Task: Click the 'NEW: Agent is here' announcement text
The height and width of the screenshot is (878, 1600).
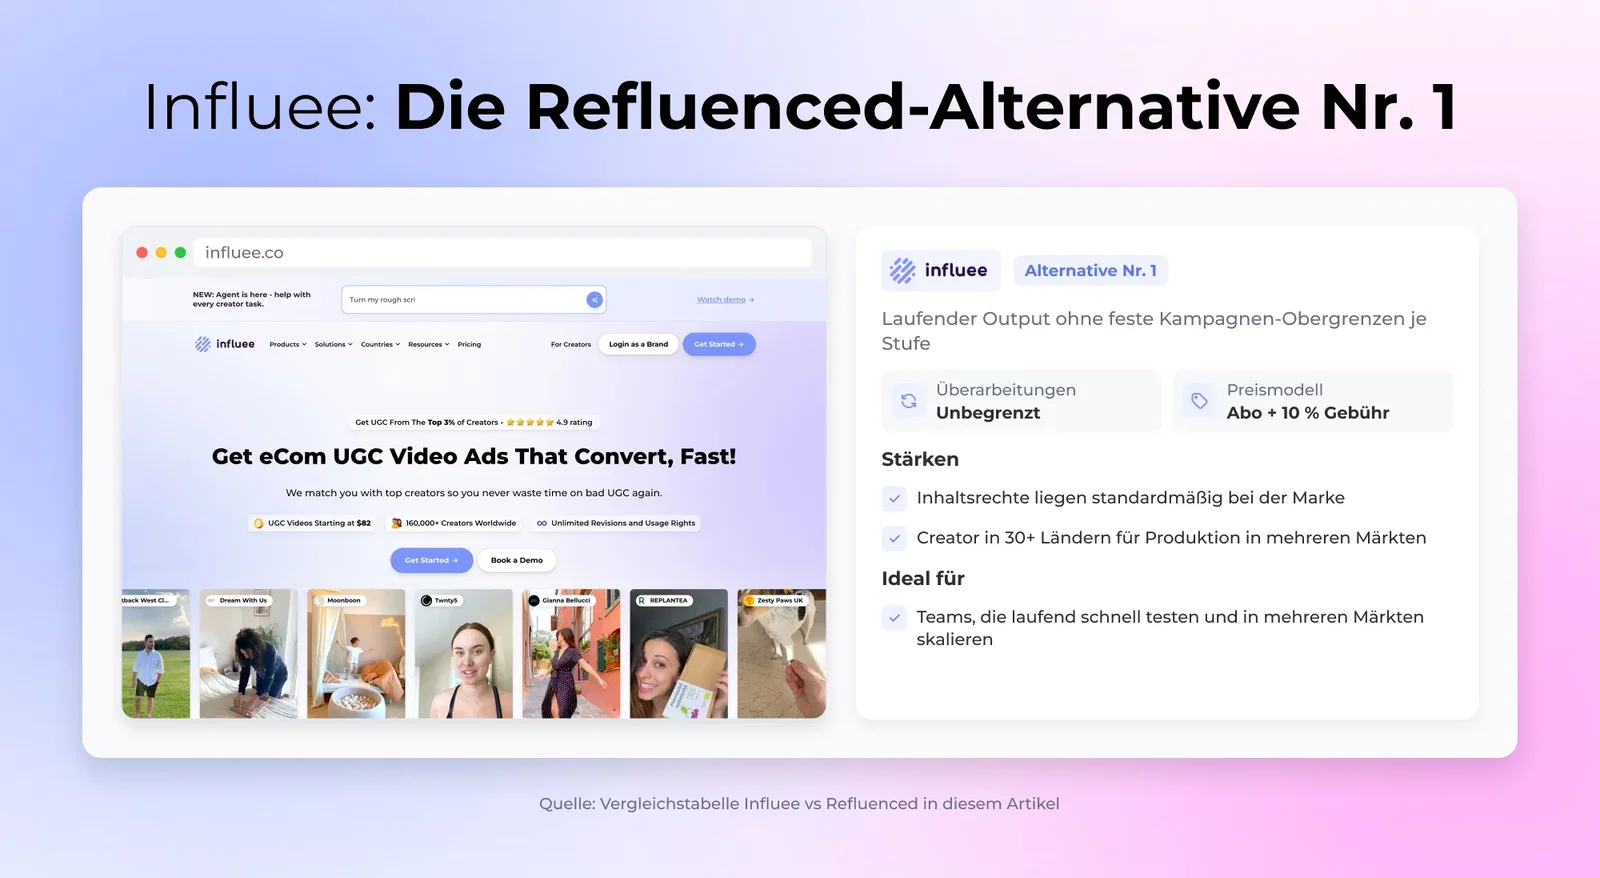Action: click(252, 299)
